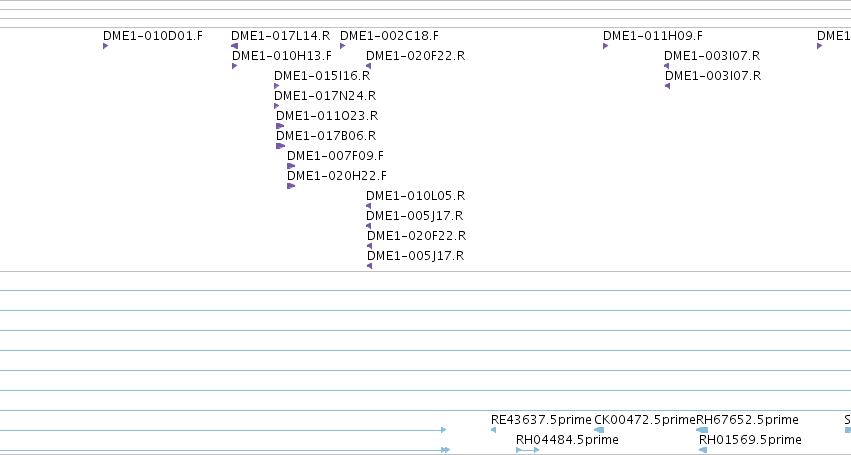Select the DME1-002C18.F feature label

[x=389, y=36]
